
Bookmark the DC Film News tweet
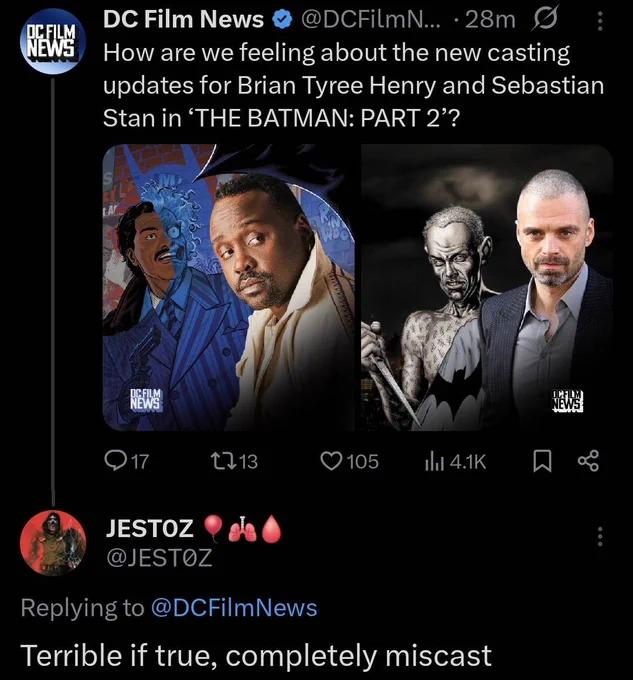(542, 461)
